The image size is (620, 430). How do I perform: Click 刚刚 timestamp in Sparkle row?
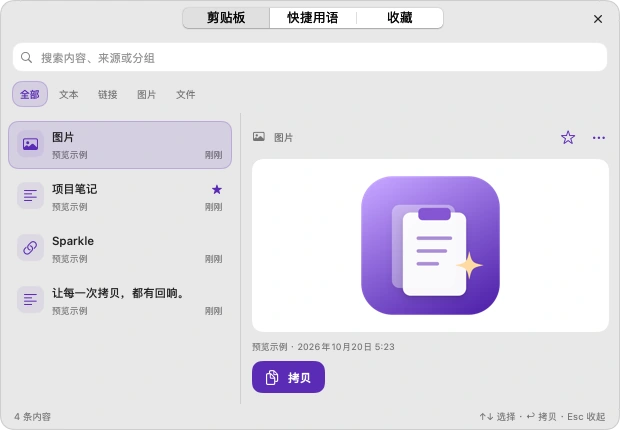(214, 259)
